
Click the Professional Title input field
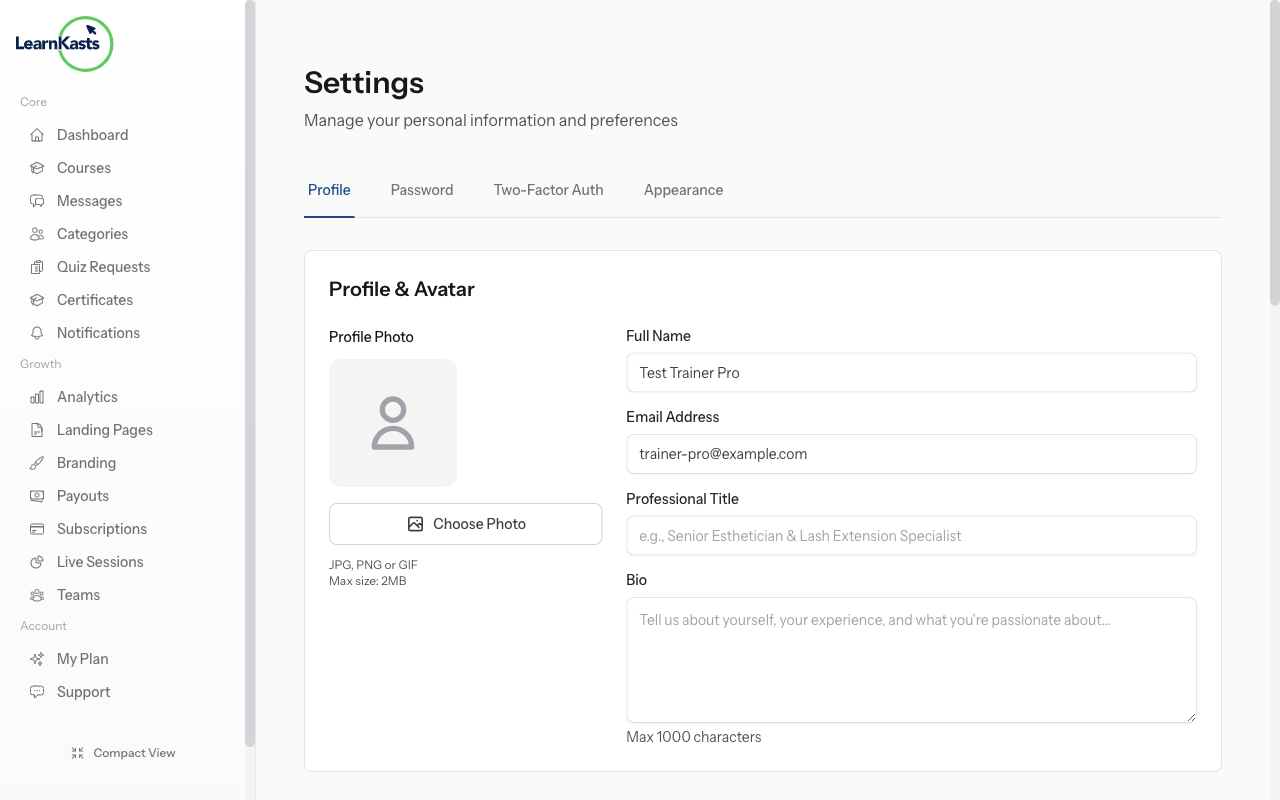[910, 535]
